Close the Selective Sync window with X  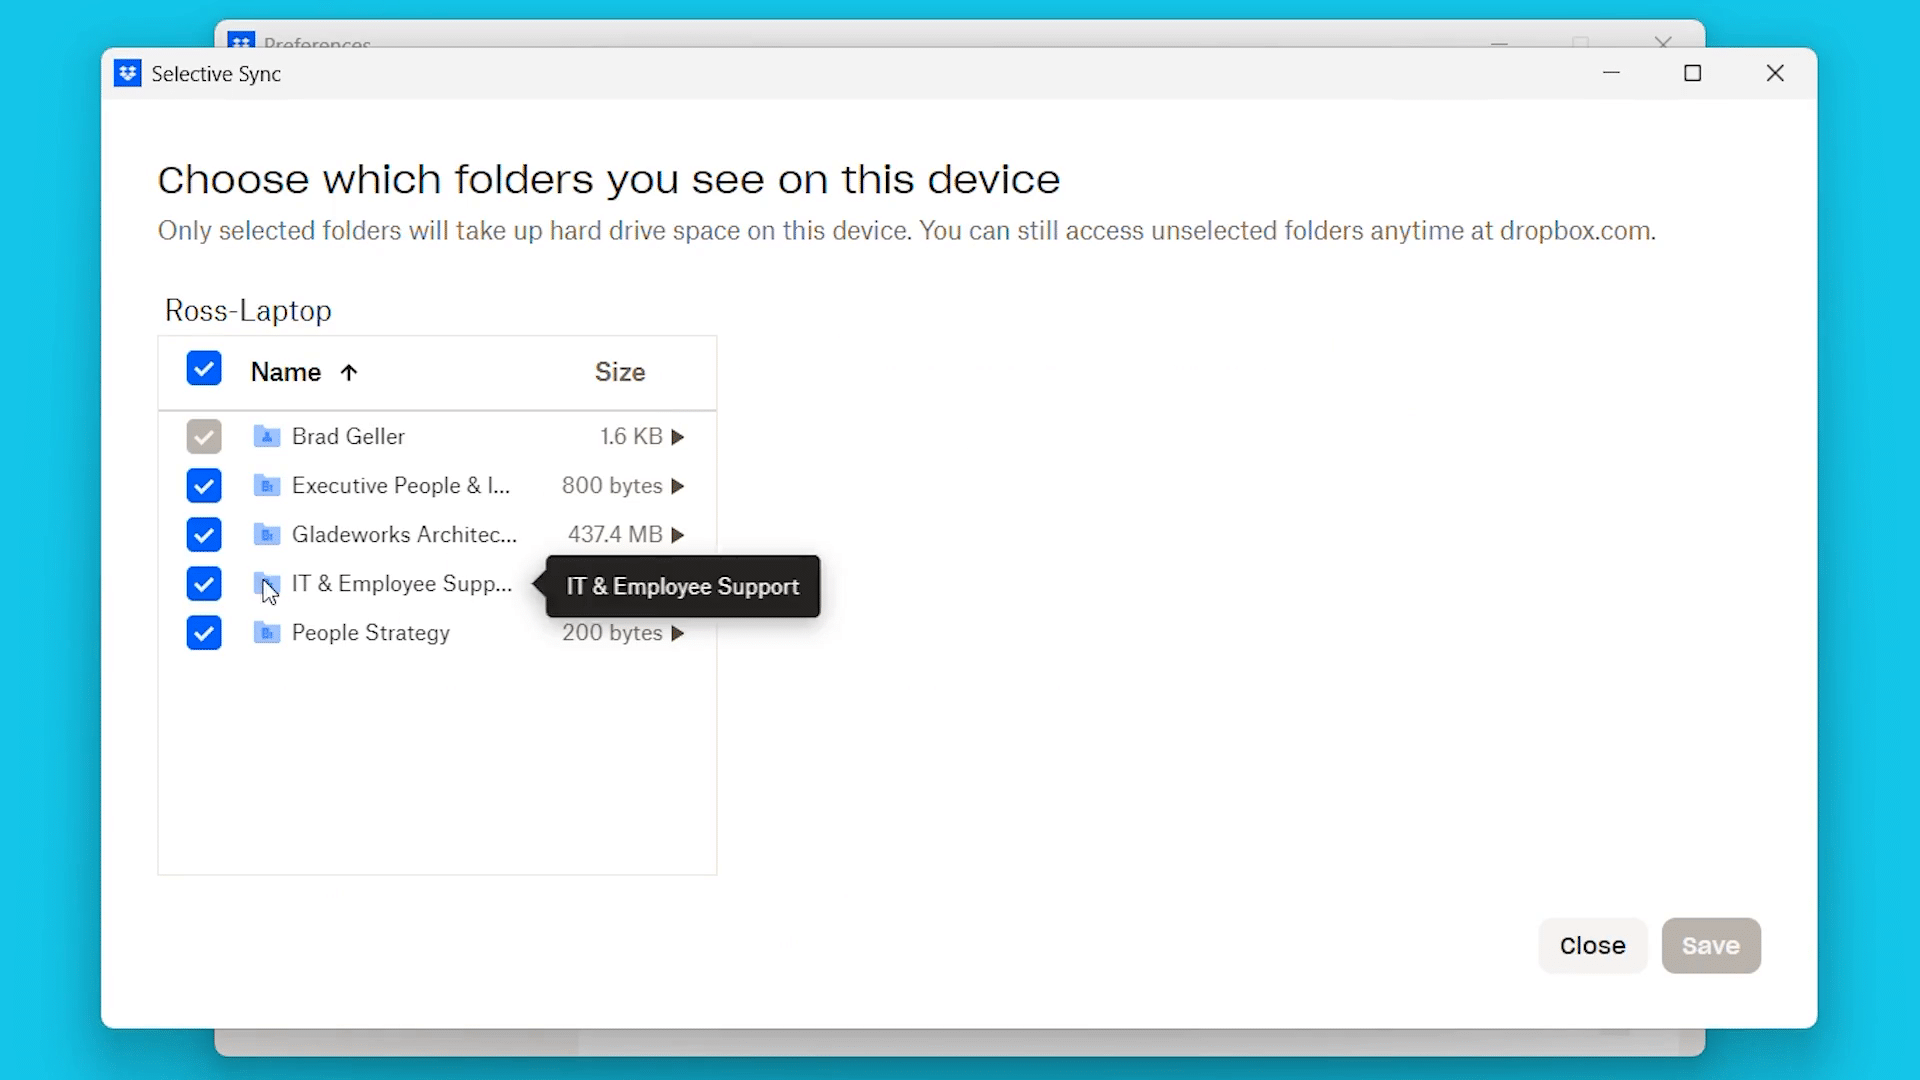click(1775, 73)
